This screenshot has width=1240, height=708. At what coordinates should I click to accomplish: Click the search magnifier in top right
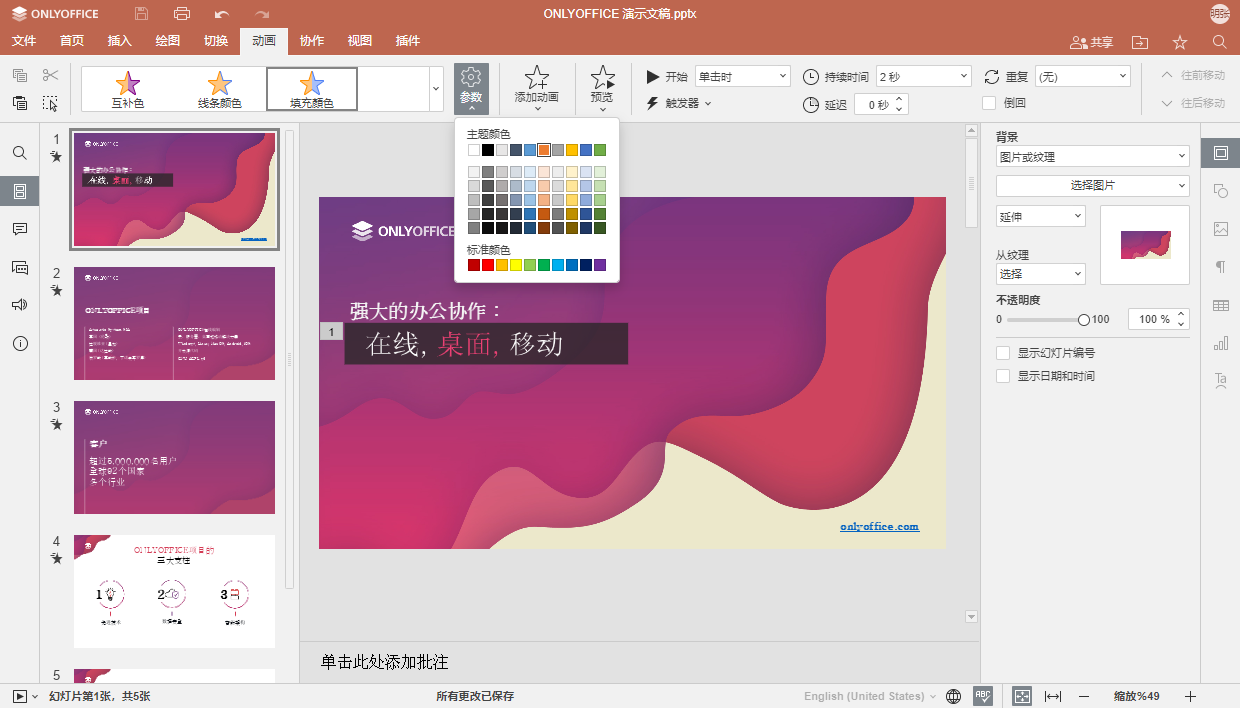(x=1220, y=42)
